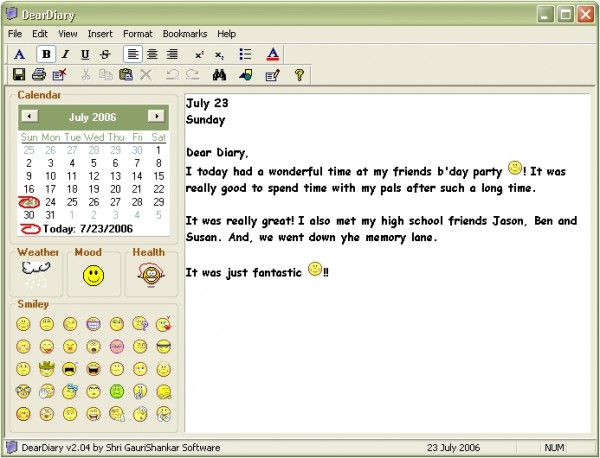Image resolution: width=600 pixels, height=458 pixels.
Task: Maximize the DearDiary window
Action: (565, 15)
